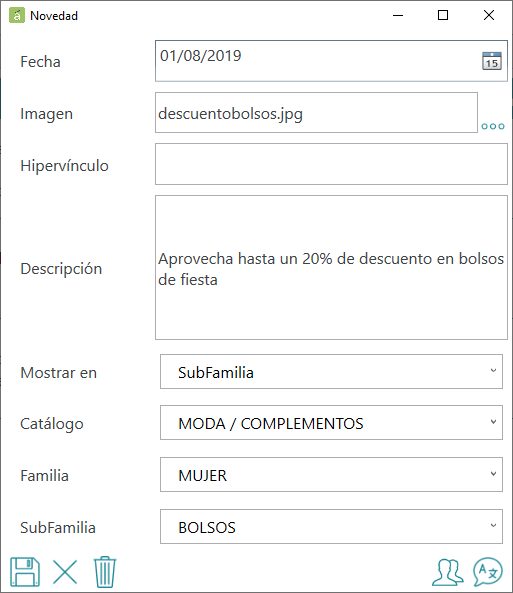Open the translation speech bubble icon
The width and height of the screenshot is (513, 593).
click(488, 572)
